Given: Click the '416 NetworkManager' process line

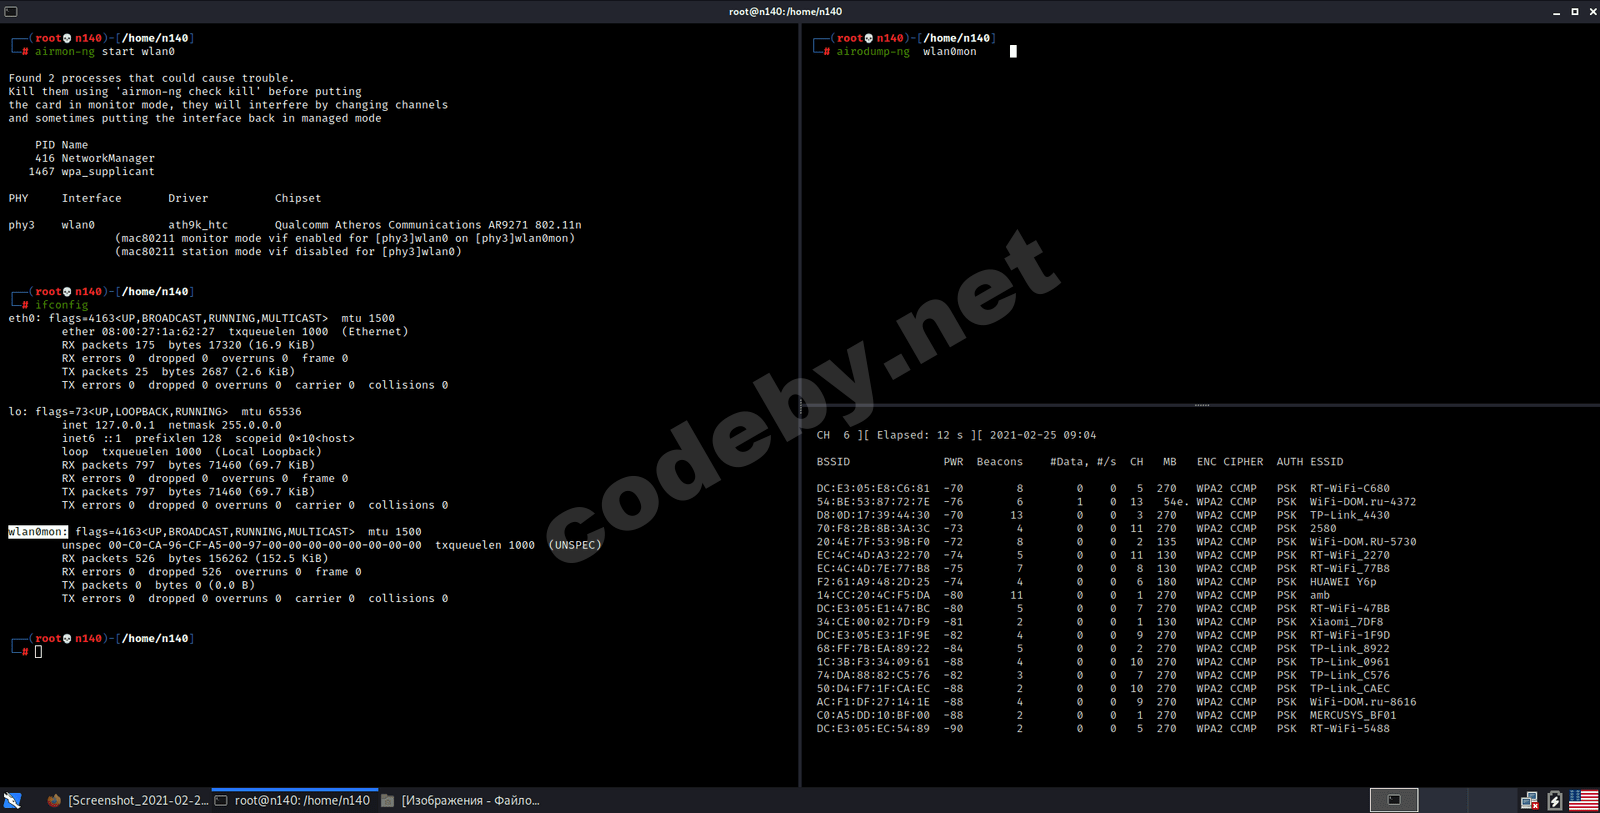Looking at the screenshot, I should point(95,158).
